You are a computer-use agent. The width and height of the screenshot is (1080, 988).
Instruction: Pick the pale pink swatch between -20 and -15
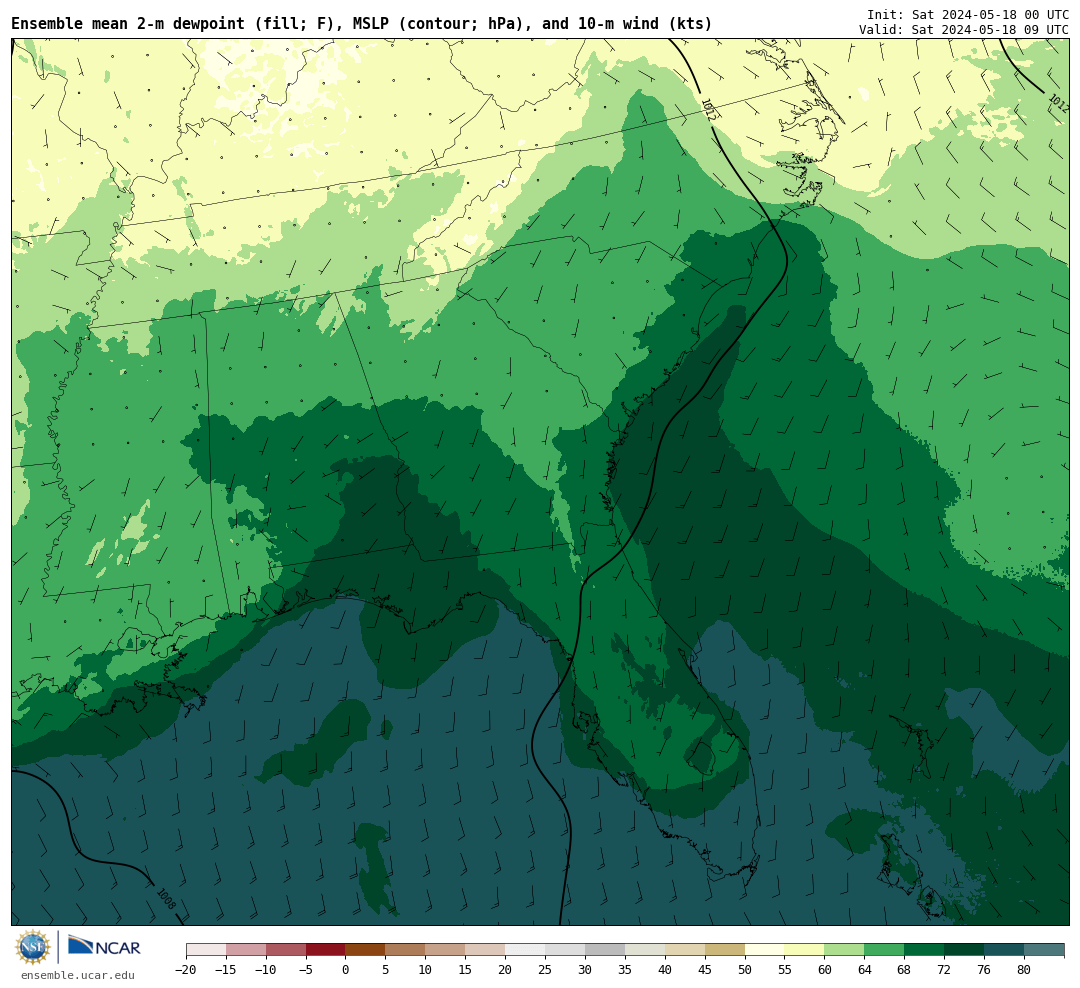click(x=206, y=950)
